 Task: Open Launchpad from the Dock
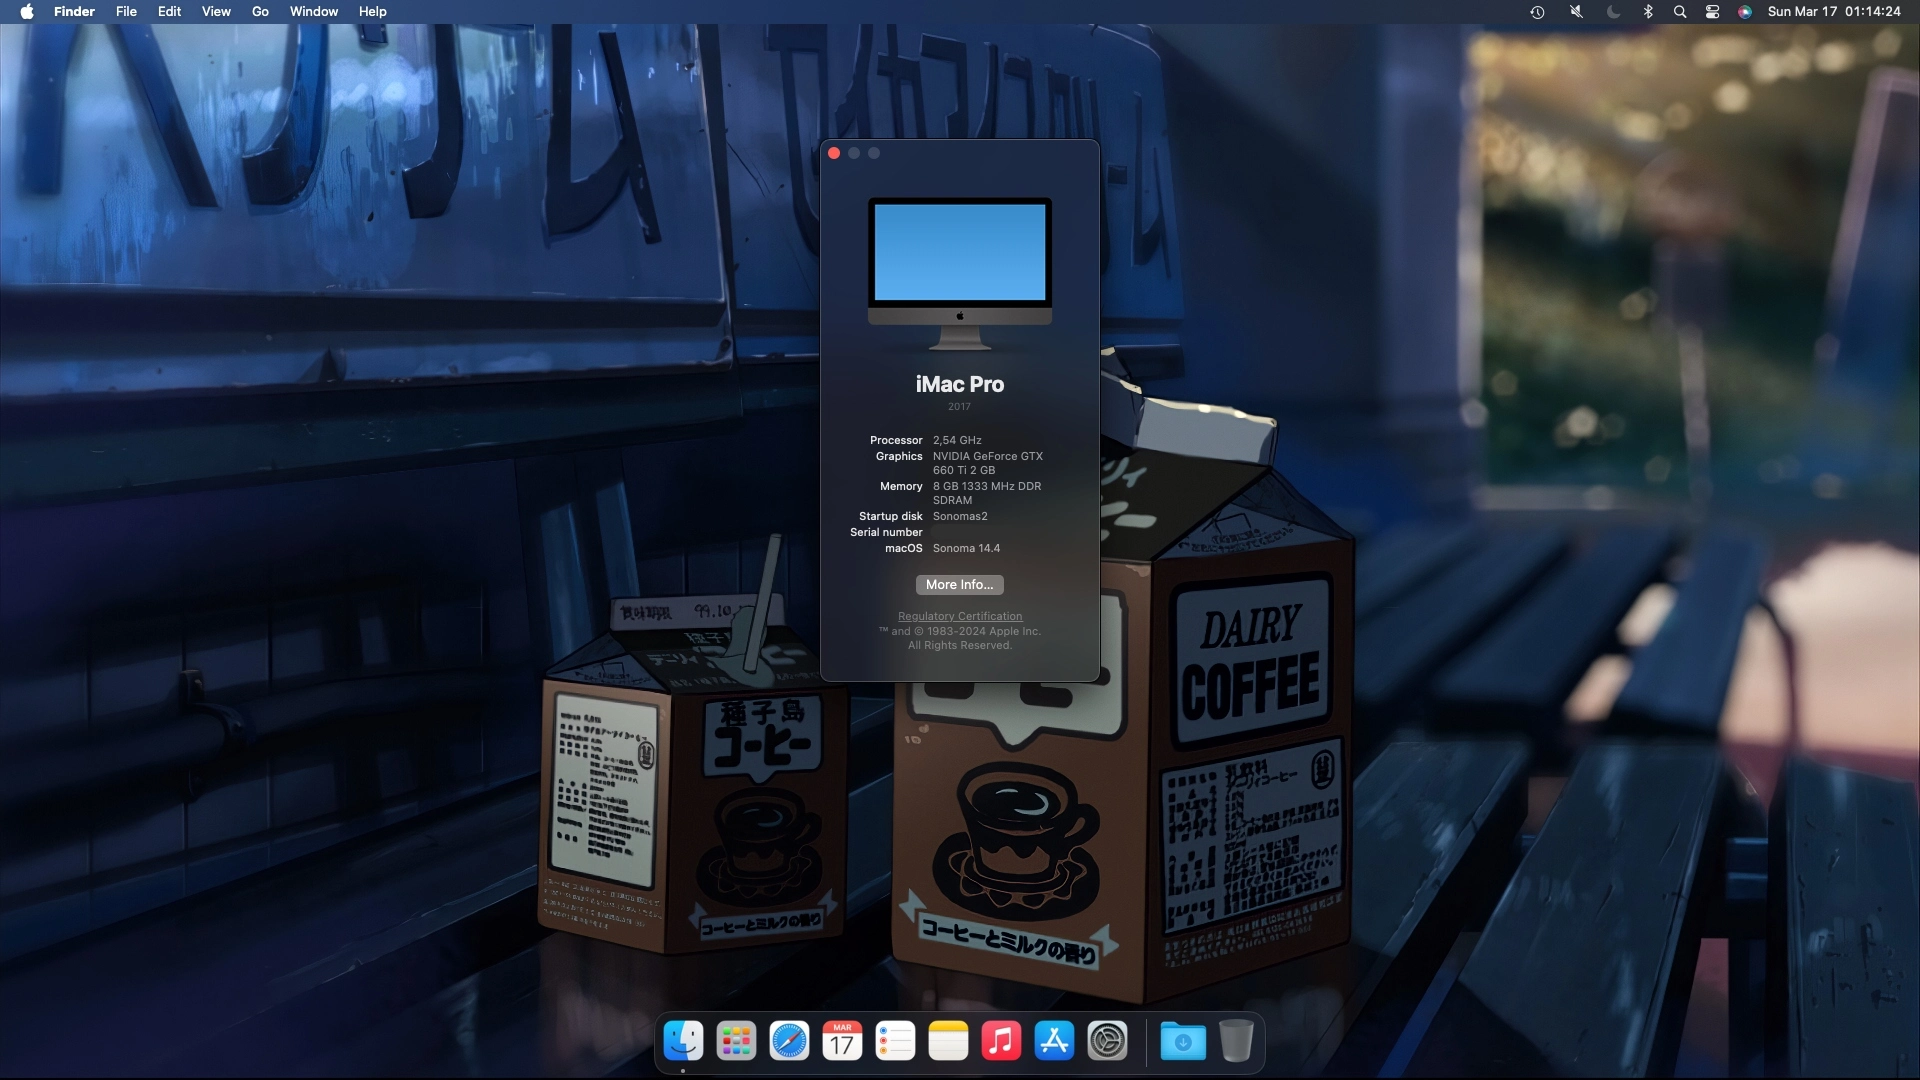pyautogui.click(x=736, y=1041)
